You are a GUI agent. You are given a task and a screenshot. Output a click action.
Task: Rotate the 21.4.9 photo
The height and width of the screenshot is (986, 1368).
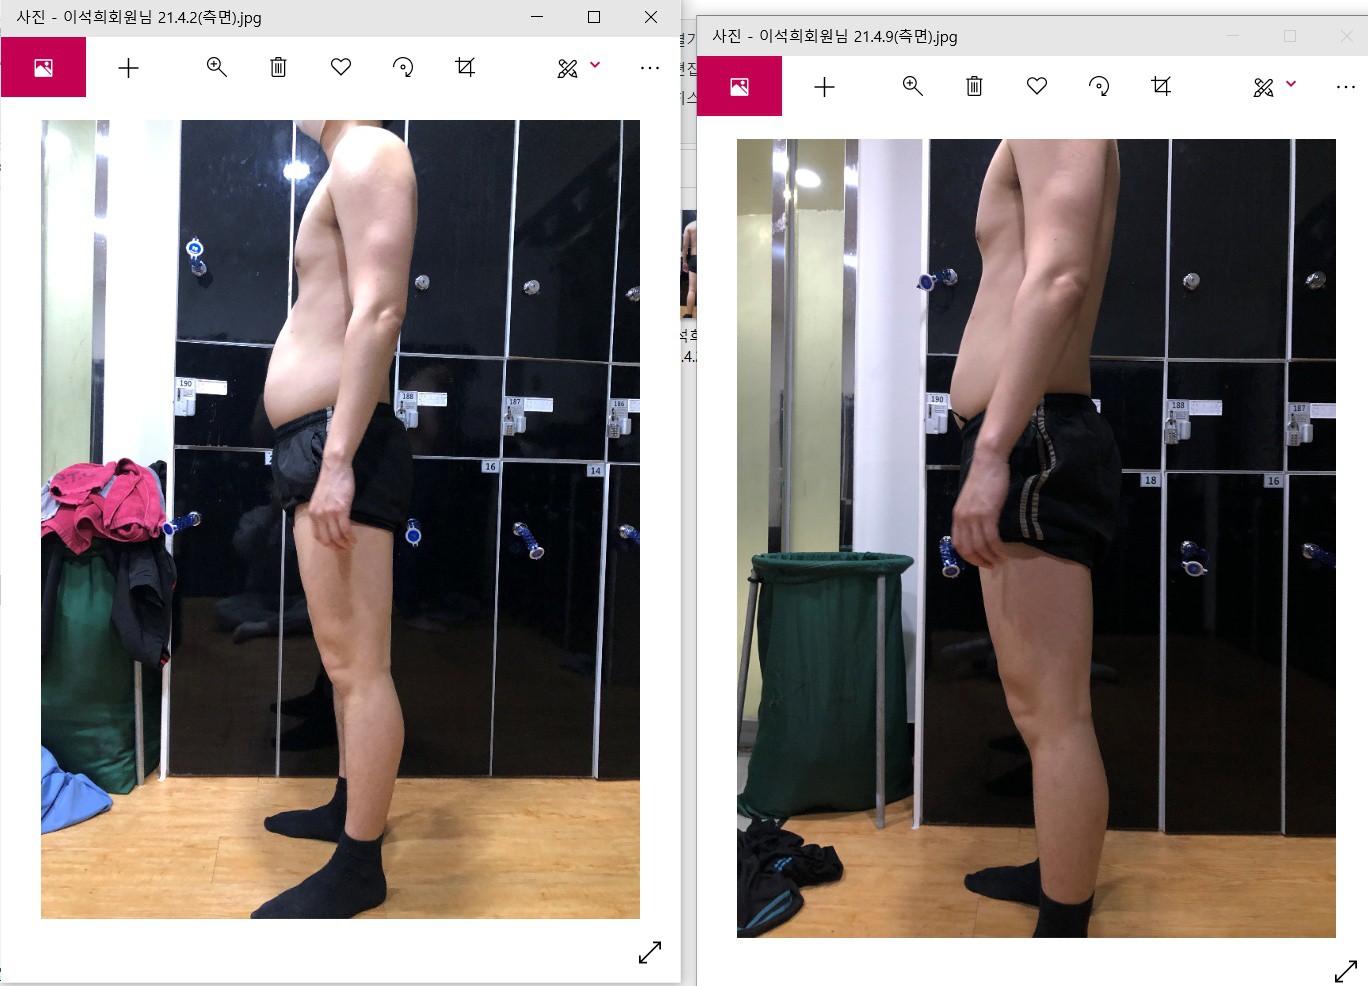coord(1099,87)
